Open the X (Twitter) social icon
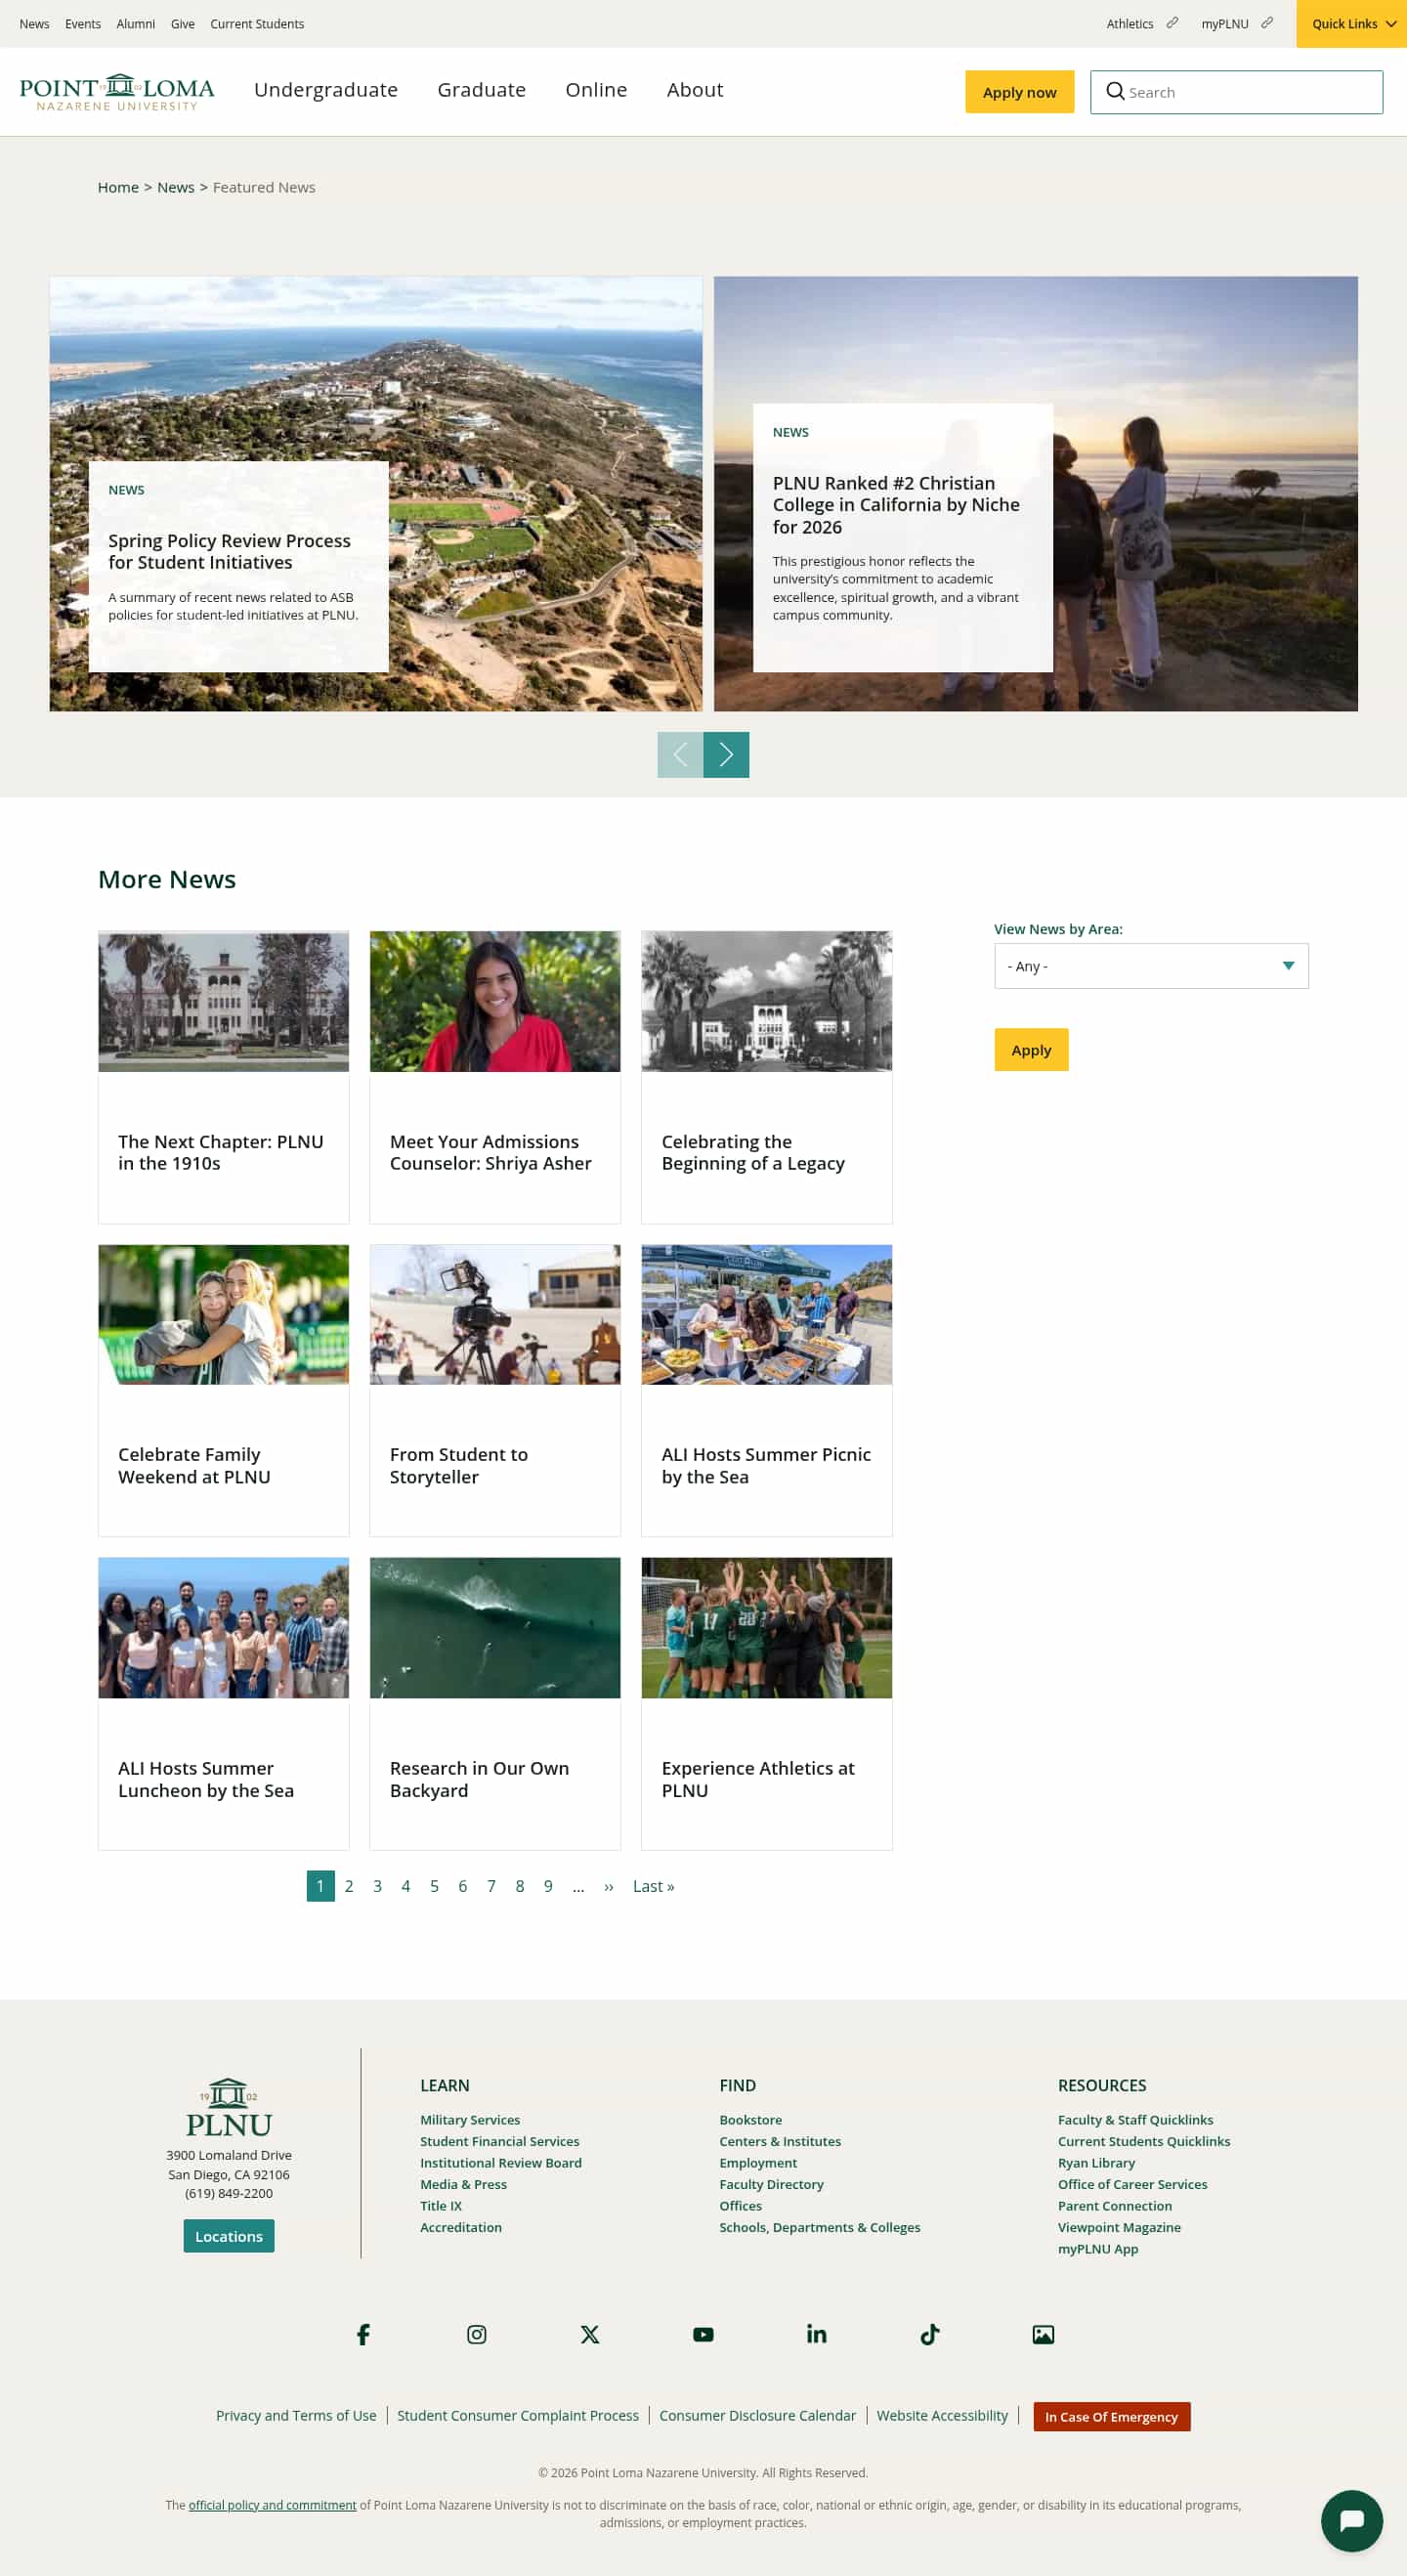This screenshot has height=2576, width=1407. pos(590,2334)
